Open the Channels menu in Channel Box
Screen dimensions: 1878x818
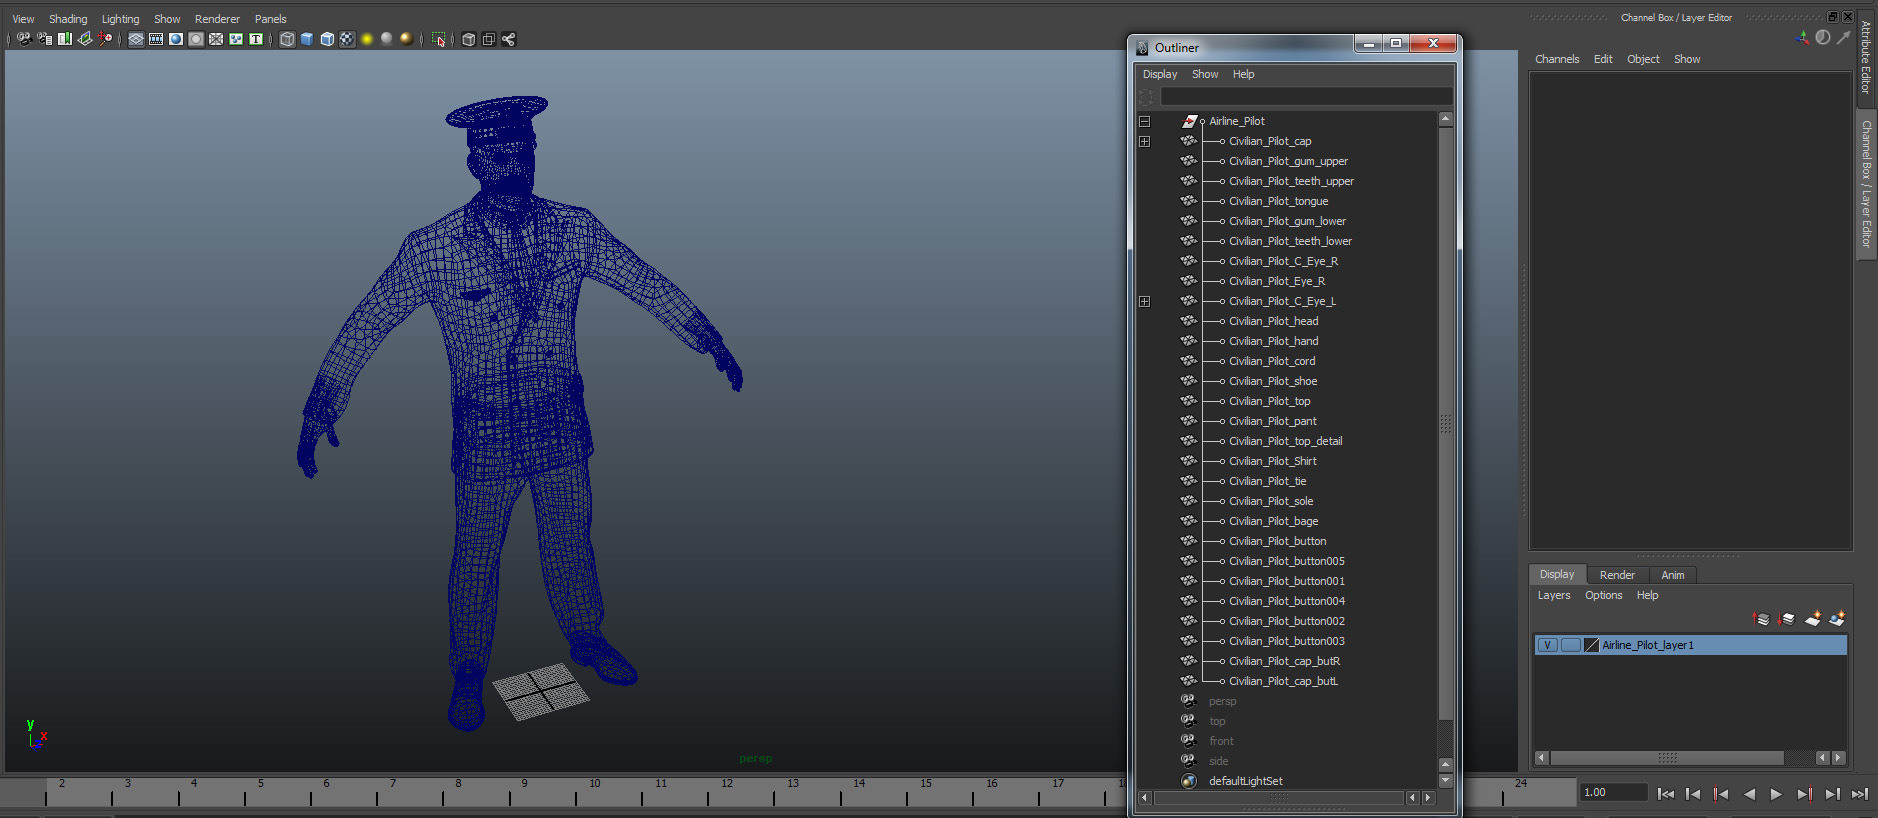click(1557, 59)
